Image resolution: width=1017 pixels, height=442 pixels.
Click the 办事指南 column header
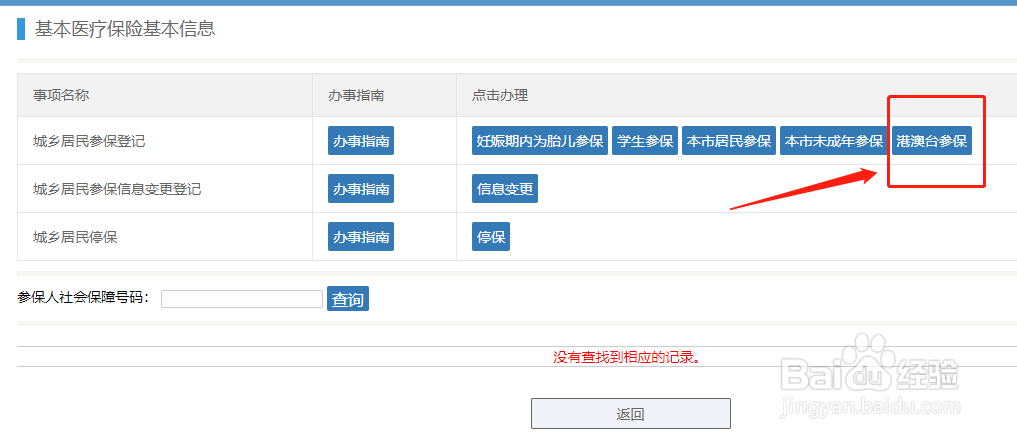(x=356, y=95)
